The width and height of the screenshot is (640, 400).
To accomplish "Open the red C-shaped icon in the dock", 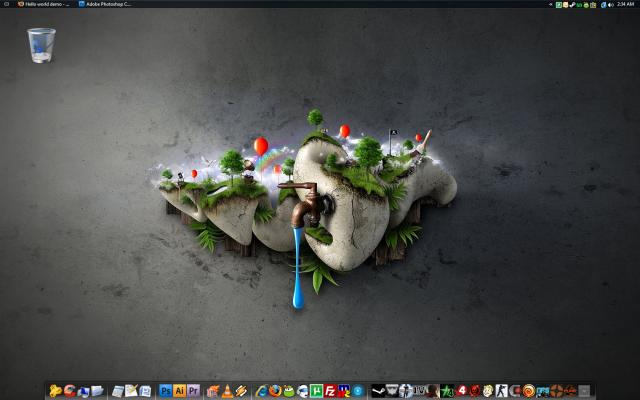I will click(69, 391).
